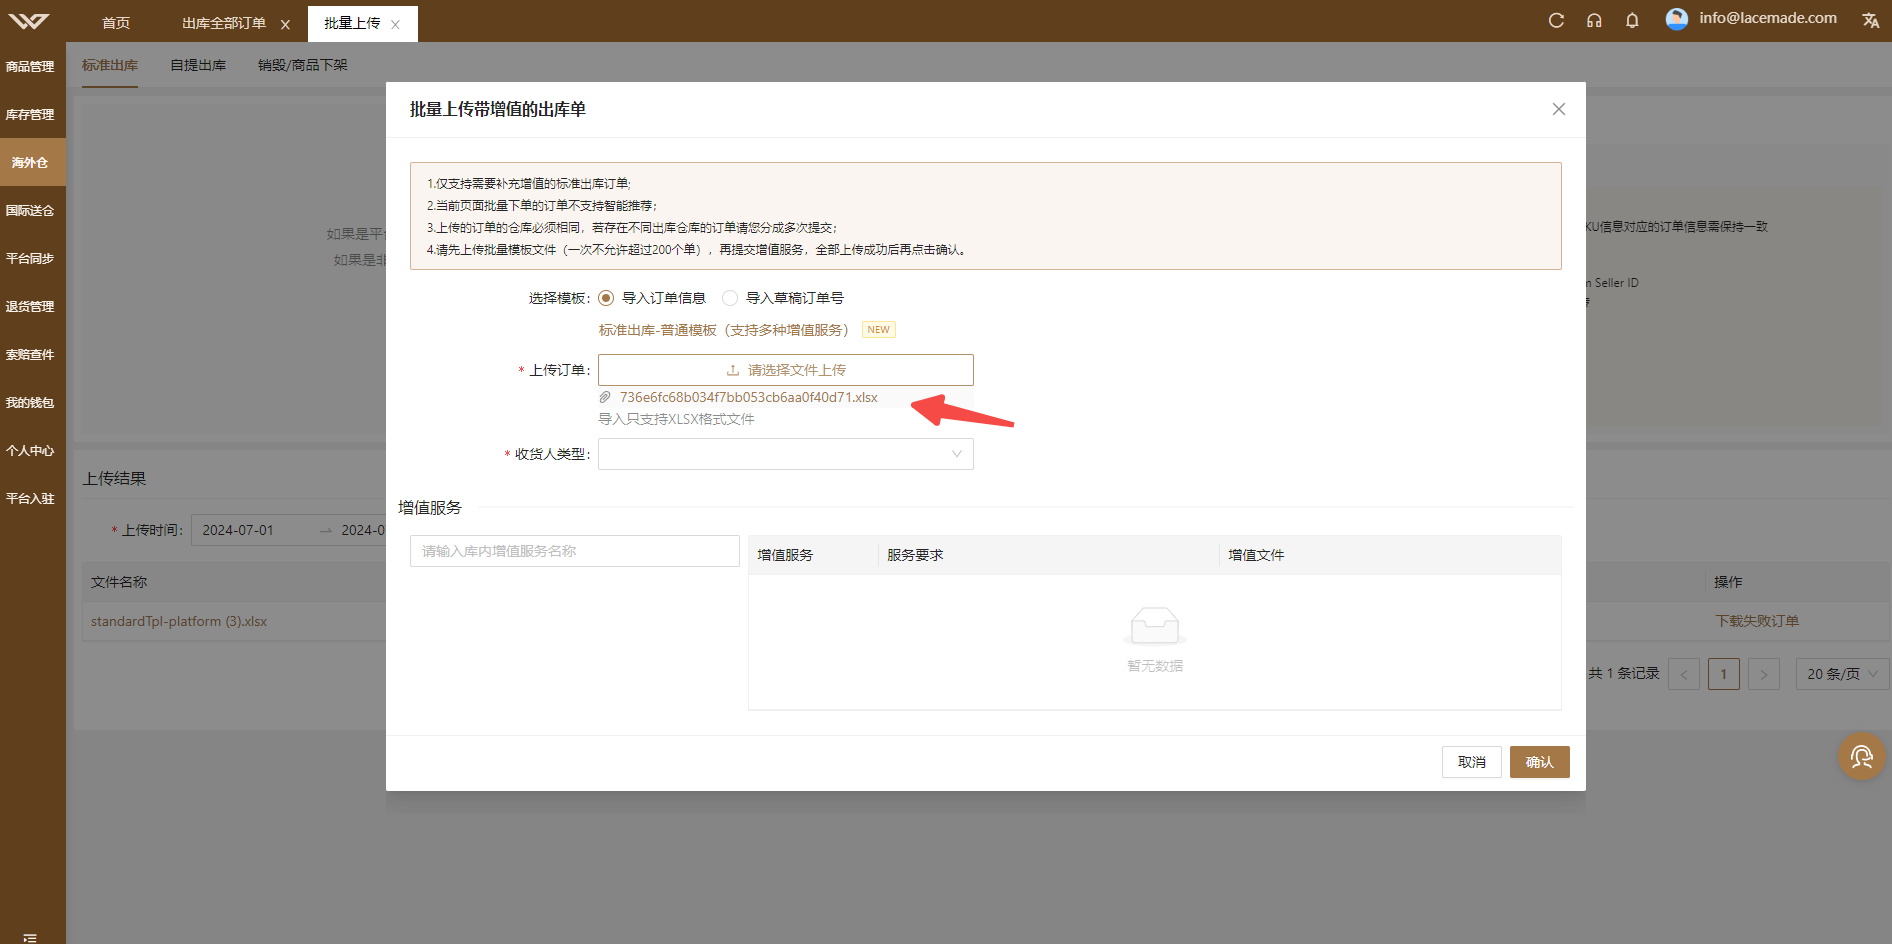
Task: Switch to 批量上传 tab
Action: pos(352,23)
